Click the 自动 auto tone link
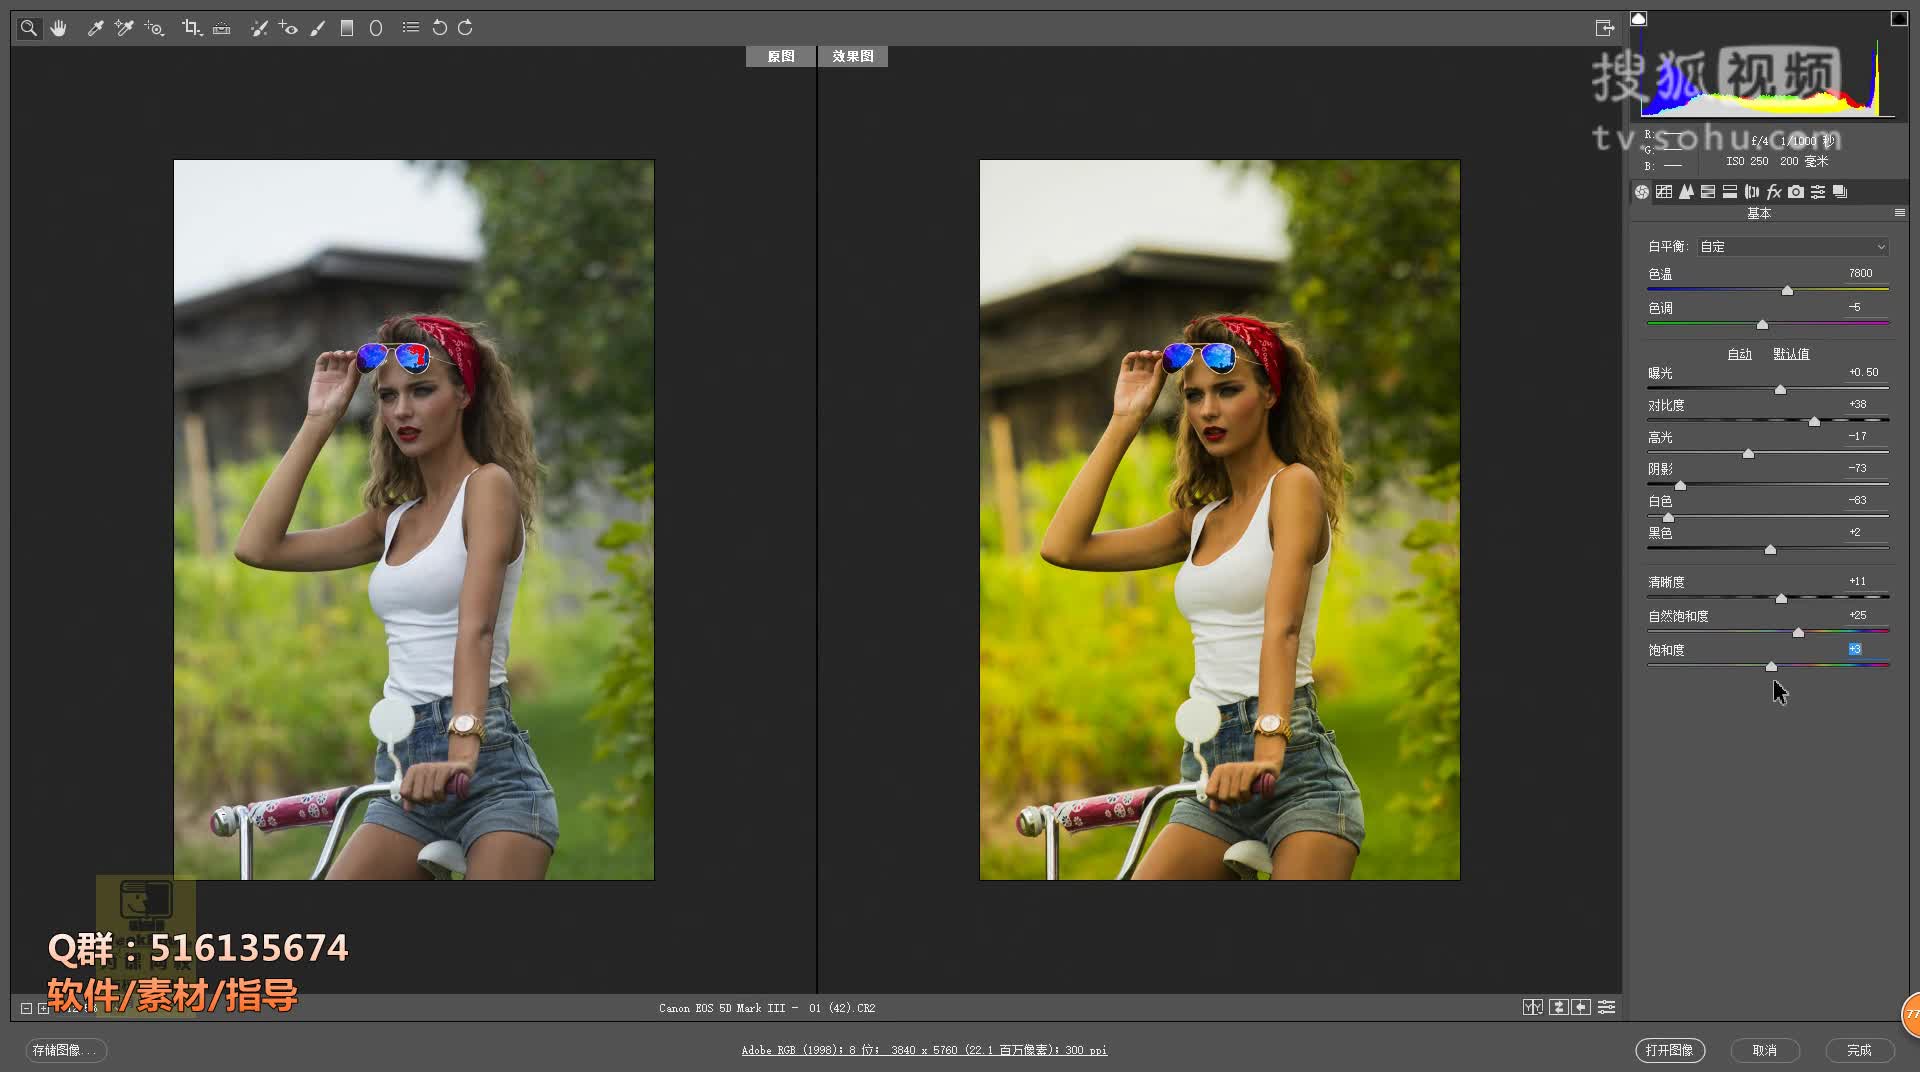This screenshot has height=1072, width=1920. (1740, 354)
